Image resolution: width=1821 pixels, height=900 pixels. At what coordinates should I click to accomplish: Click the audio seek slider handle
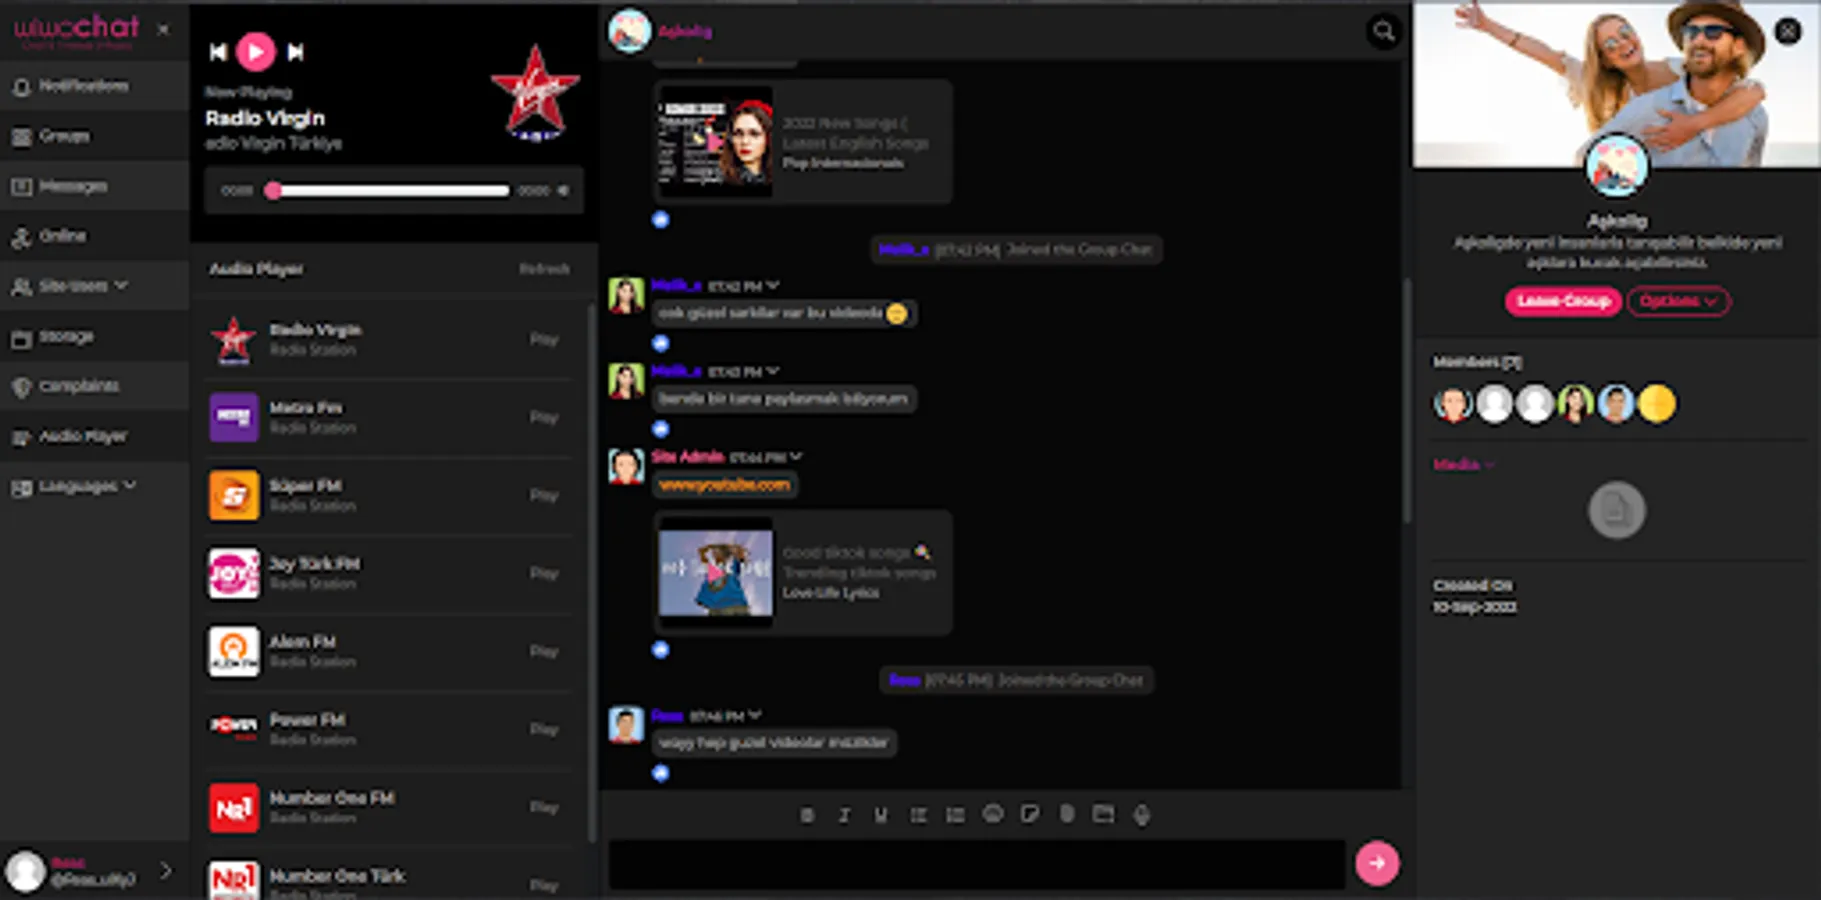point(272,190)
